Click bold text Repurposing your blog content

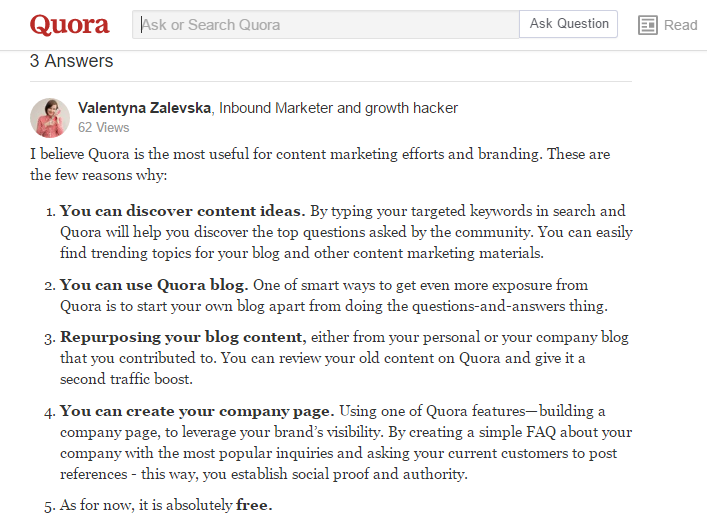183,337
